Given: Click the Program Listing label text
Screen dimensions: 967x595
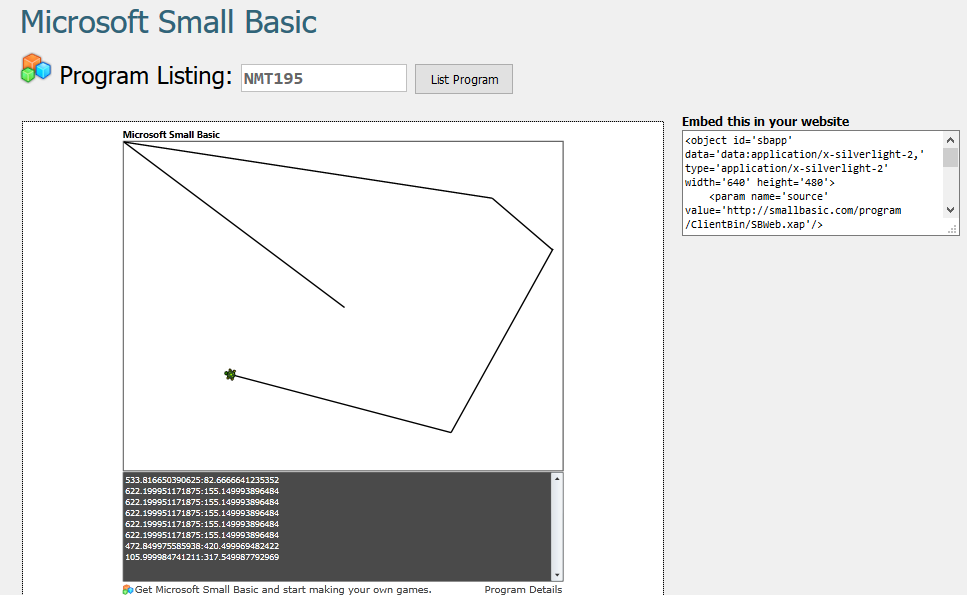Looking at the screenshot, I should (145, 76).
